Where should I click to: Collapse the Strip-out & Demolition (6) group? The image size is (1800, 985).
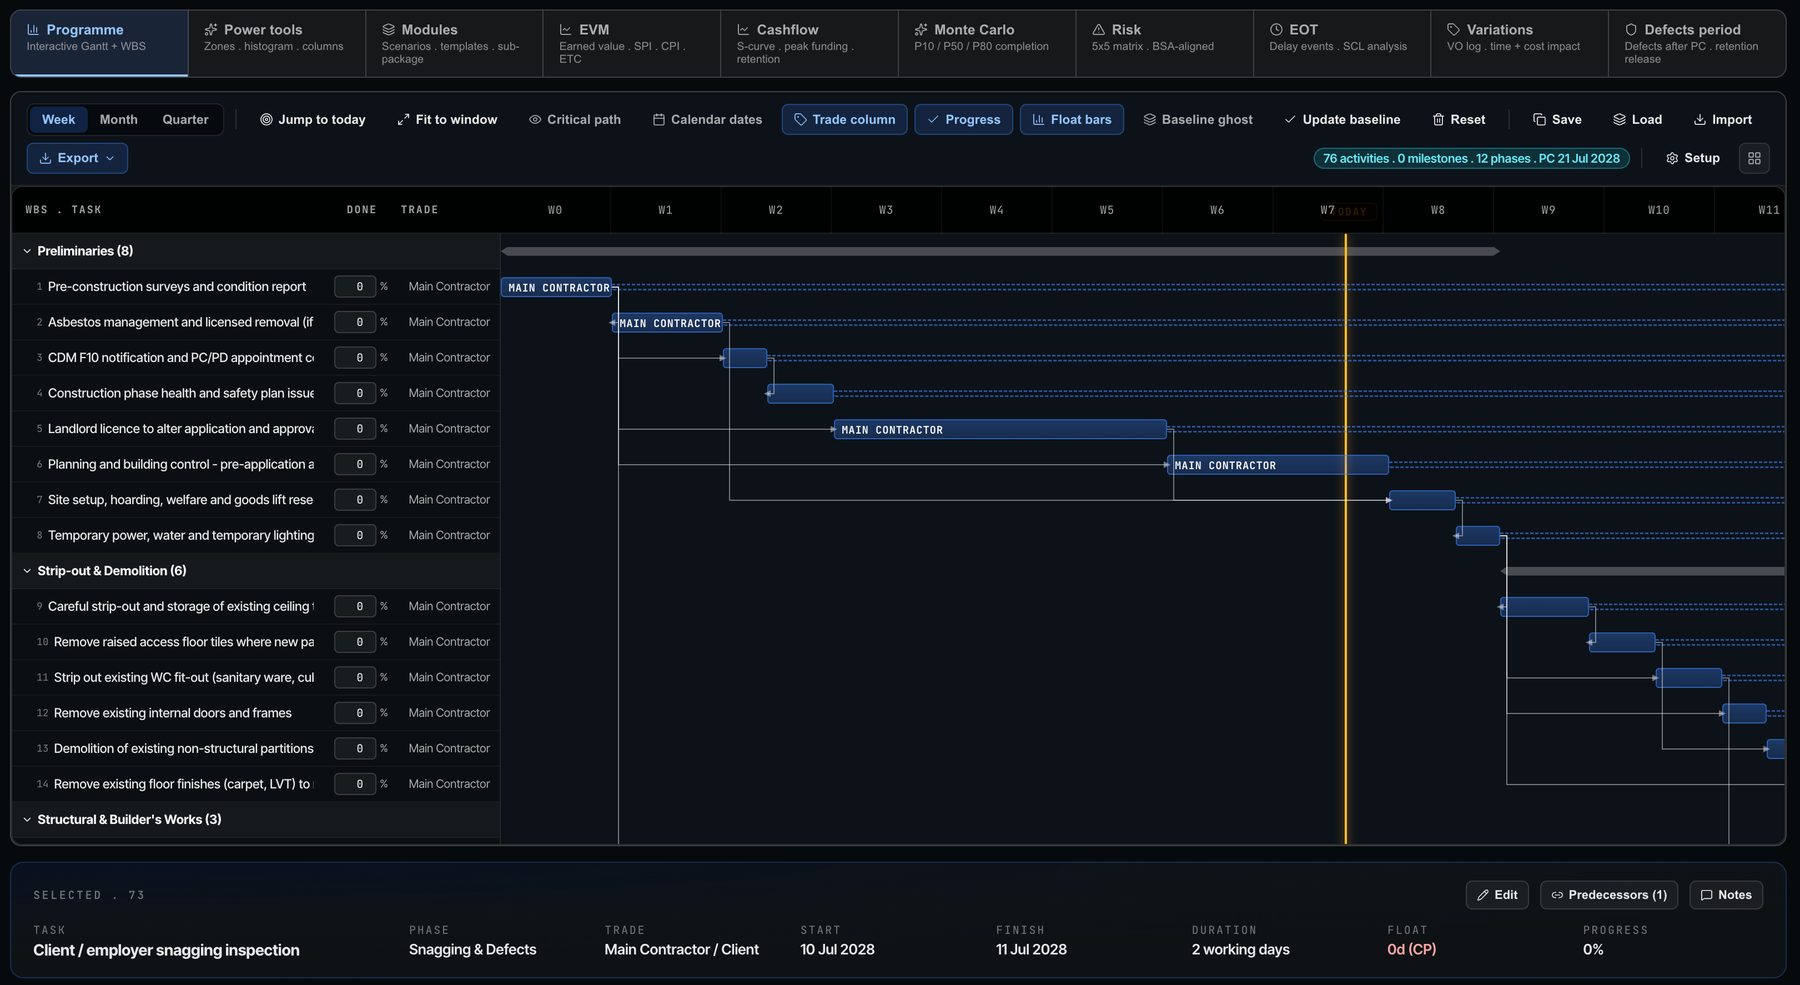point(27,571)
